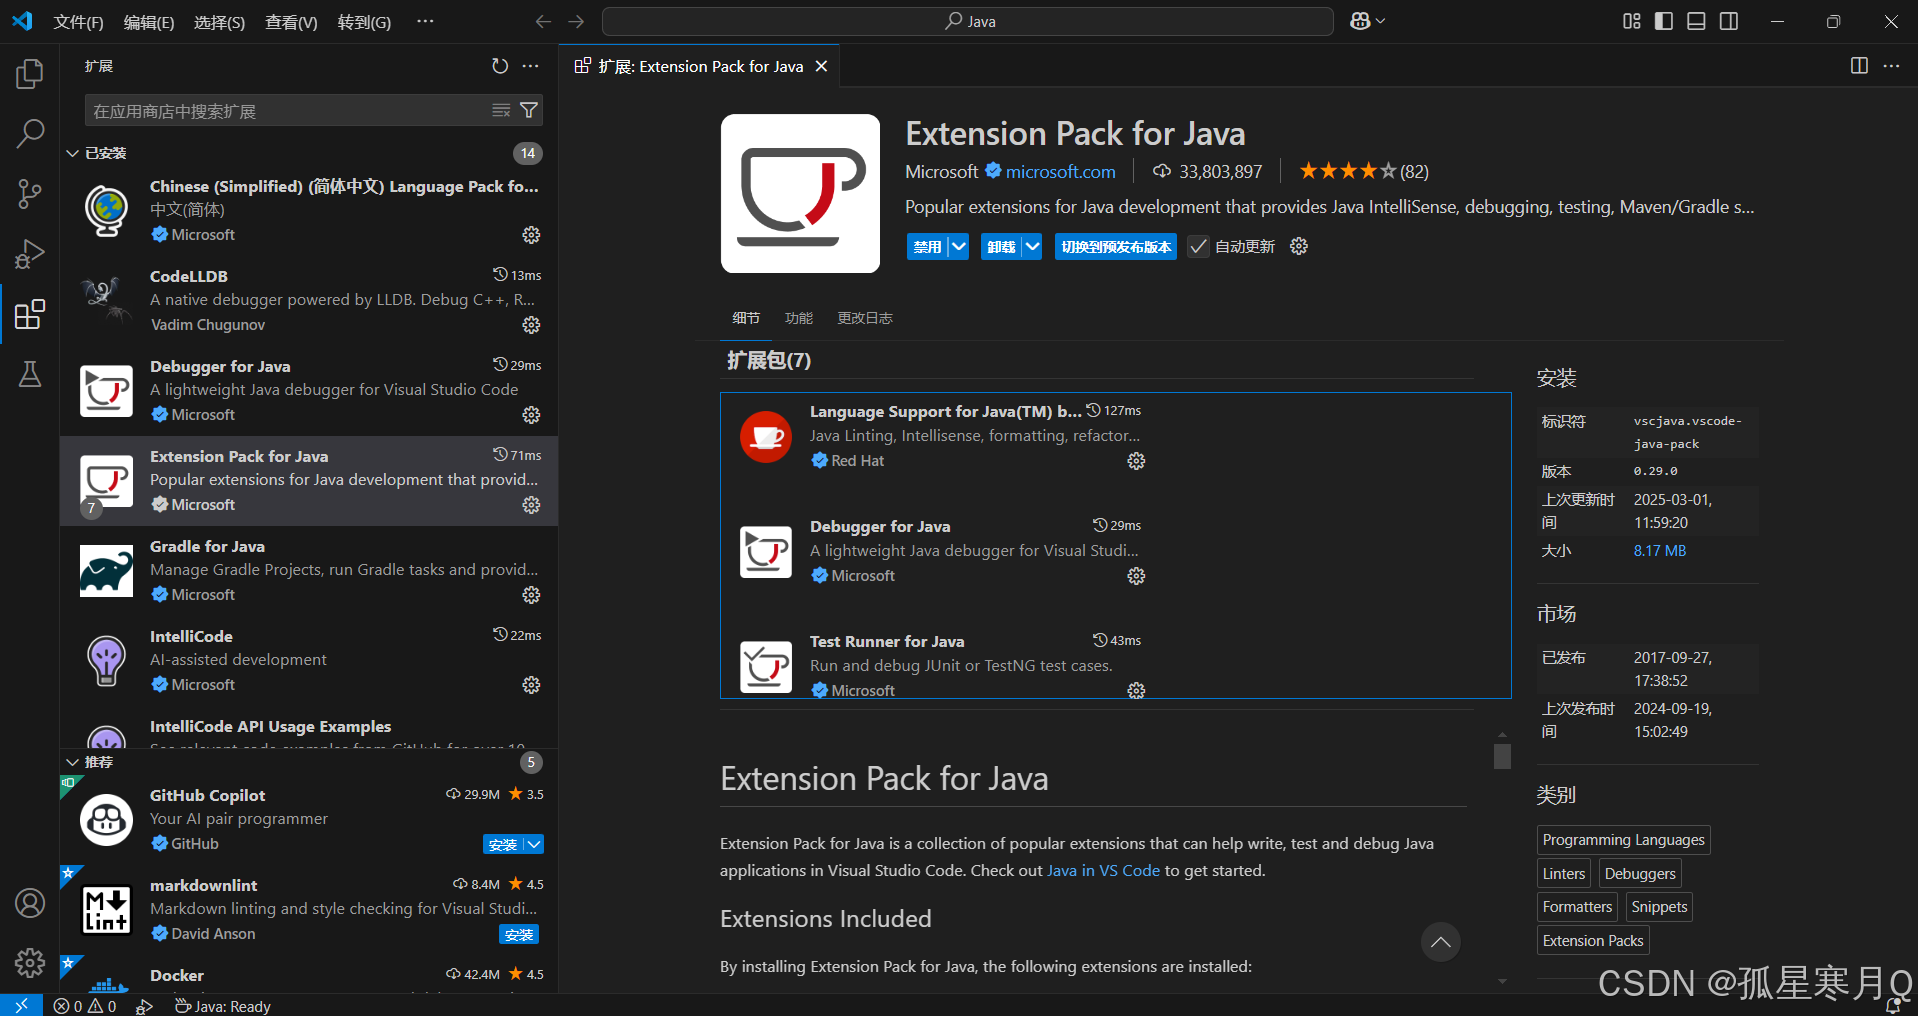Open manage gear for Chinese Language Pack
The image size is (1918, 1016).
[x=531, y=235]
